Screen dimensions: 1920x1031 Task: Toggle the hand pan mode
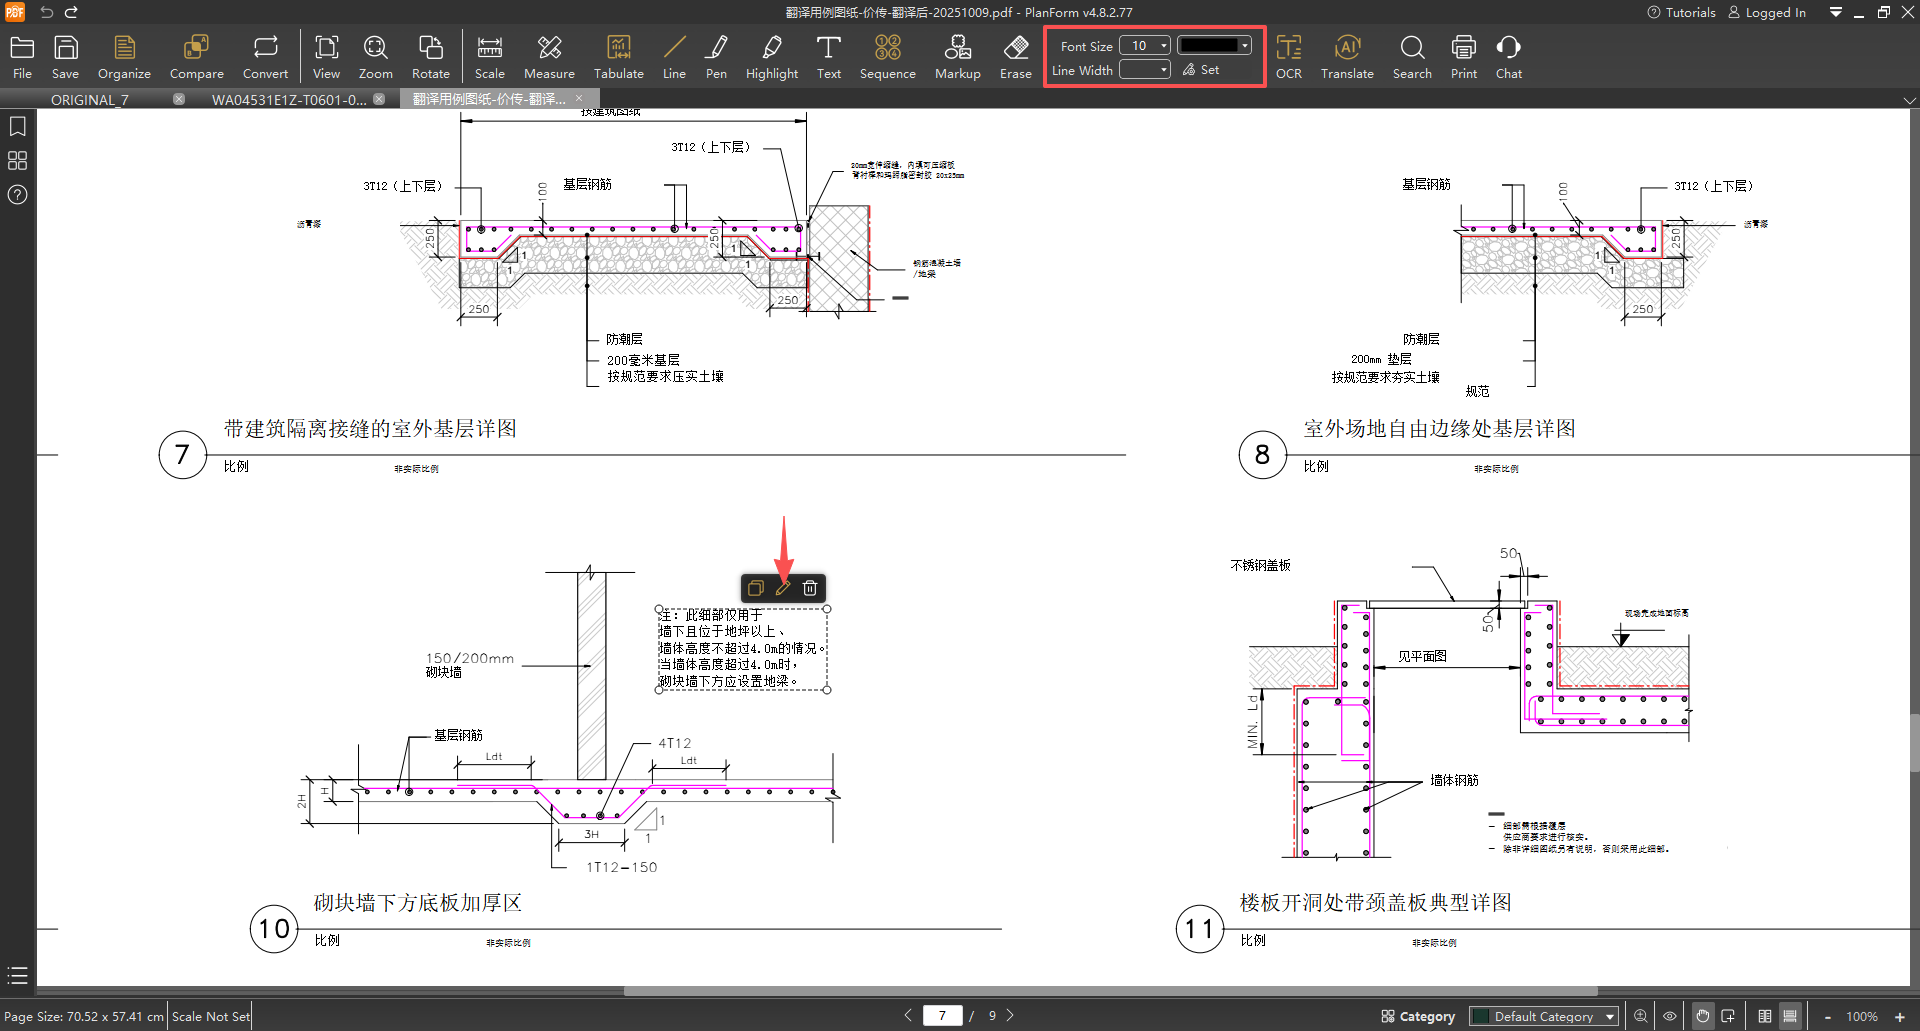[1702, 1016]
